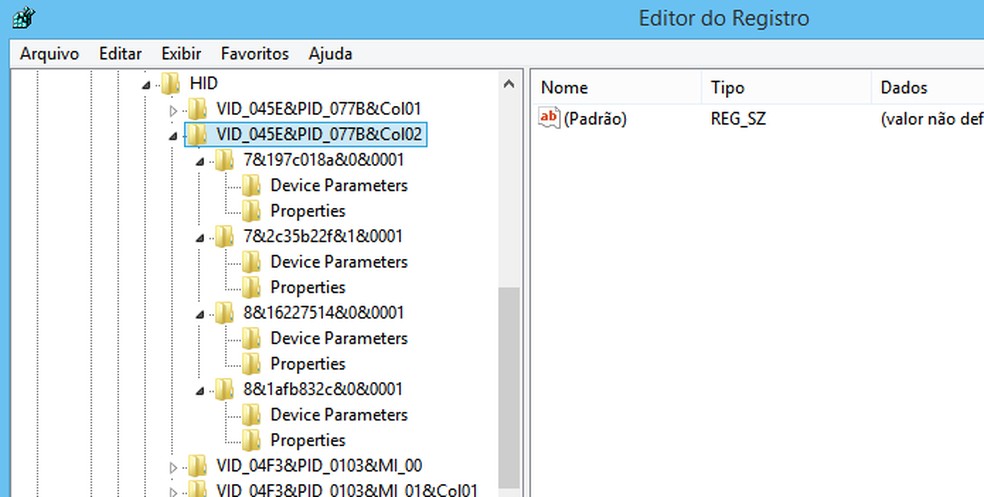Image resolution: width=984 pixels, height=497 pixels.
Task: Click the Nome column header
Action: point(617,88)
